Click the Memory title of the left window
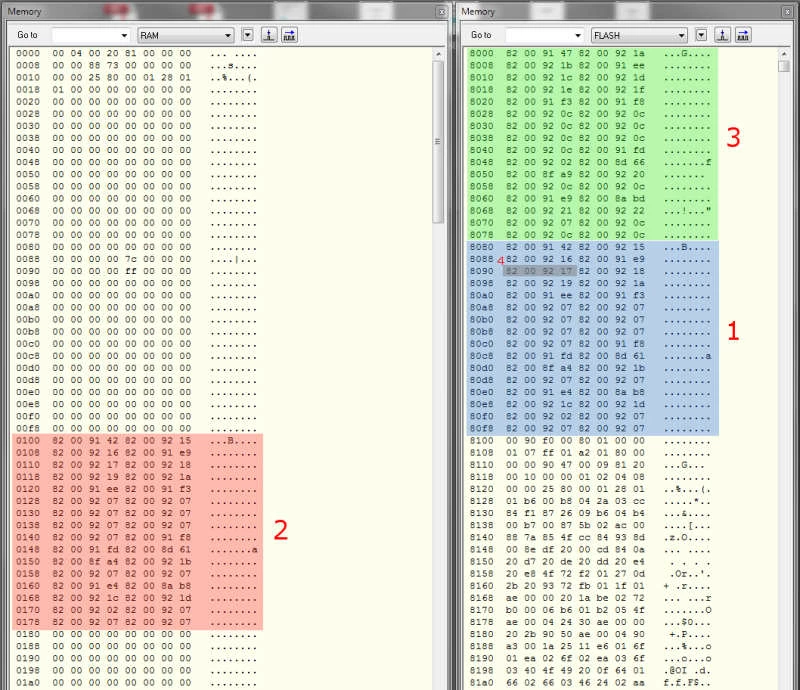The height and width of the screenshot is (690, 800). [24, 11]
